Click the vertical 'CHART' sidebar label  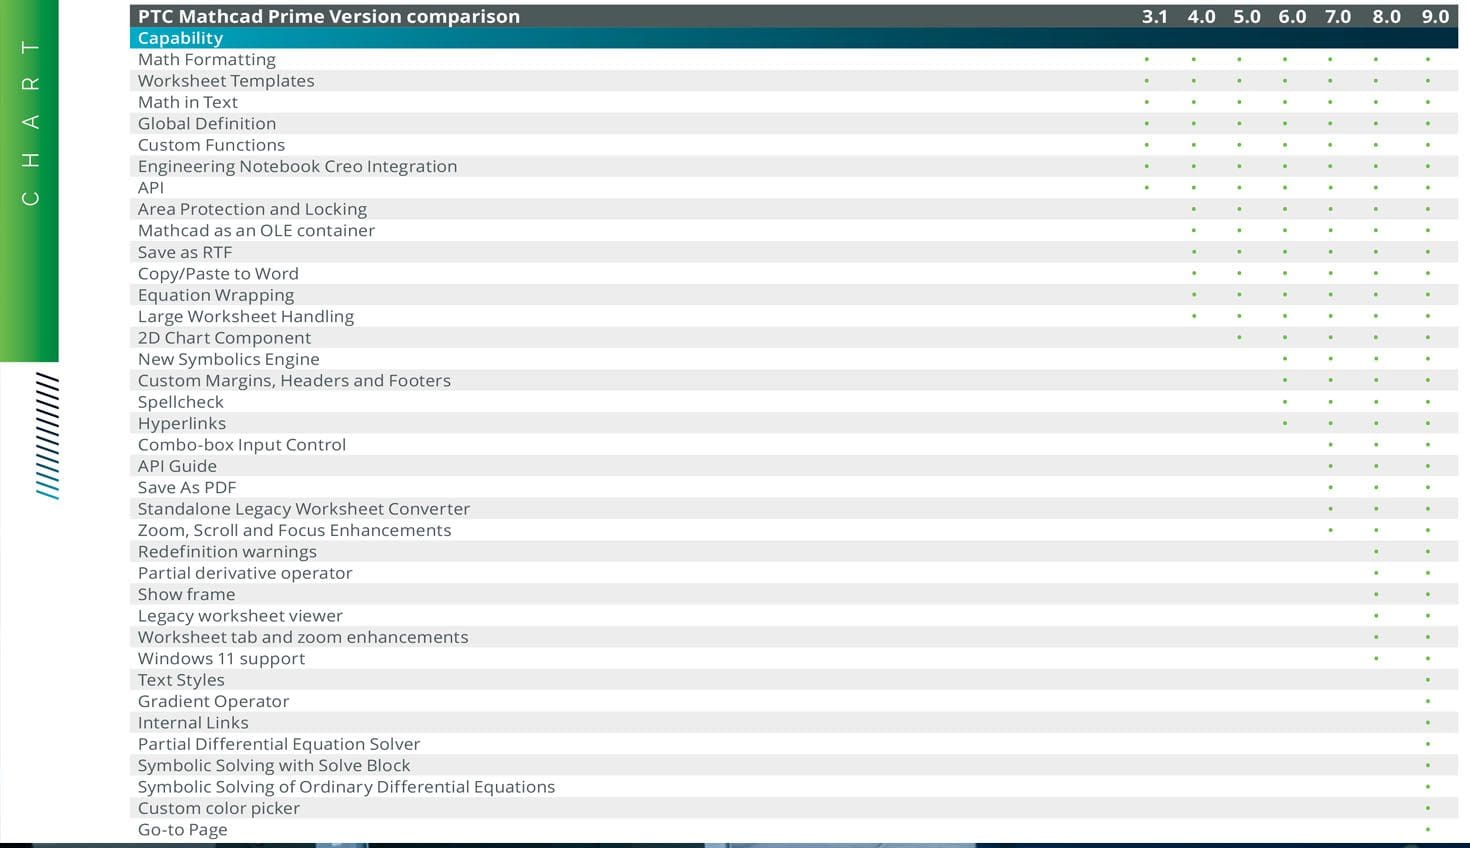pyautogui.click(x=31, y=122)
